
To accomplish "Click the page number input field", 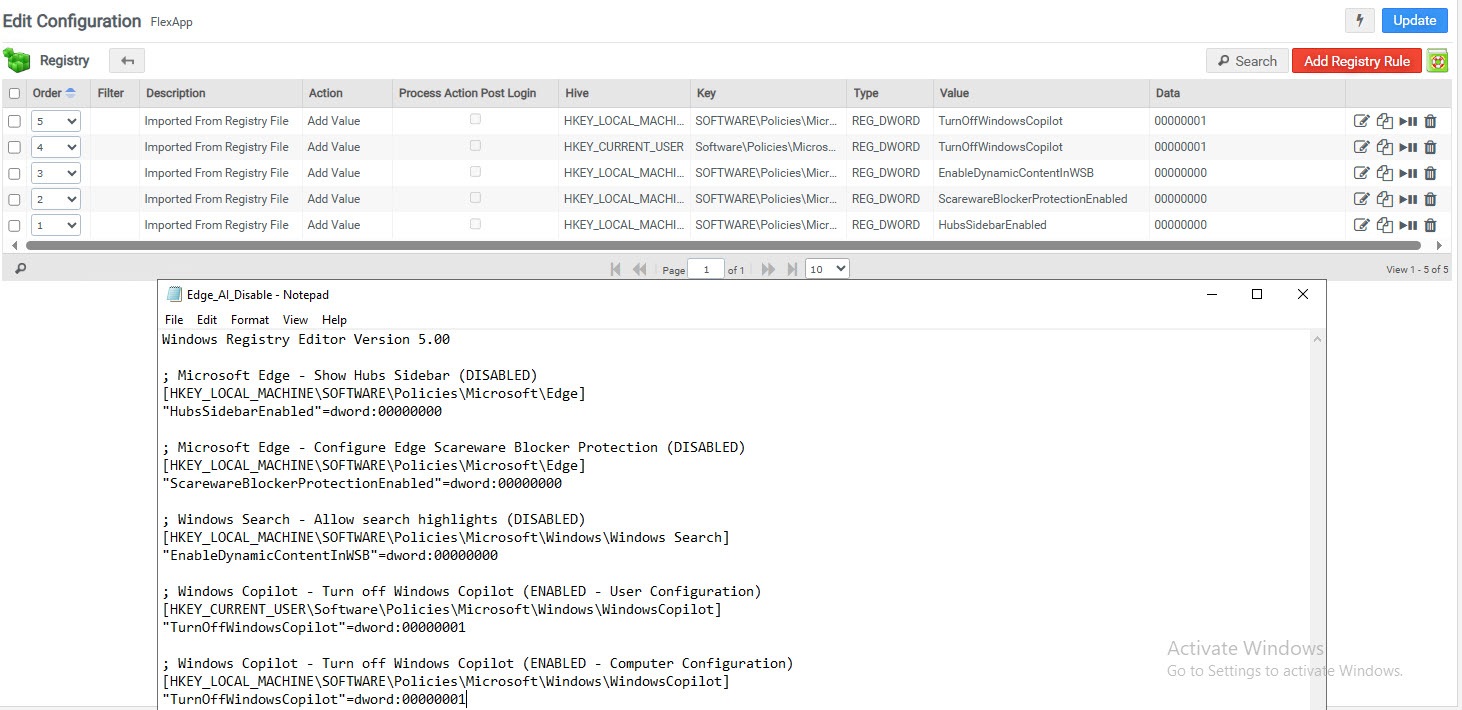I will (706, 270).
